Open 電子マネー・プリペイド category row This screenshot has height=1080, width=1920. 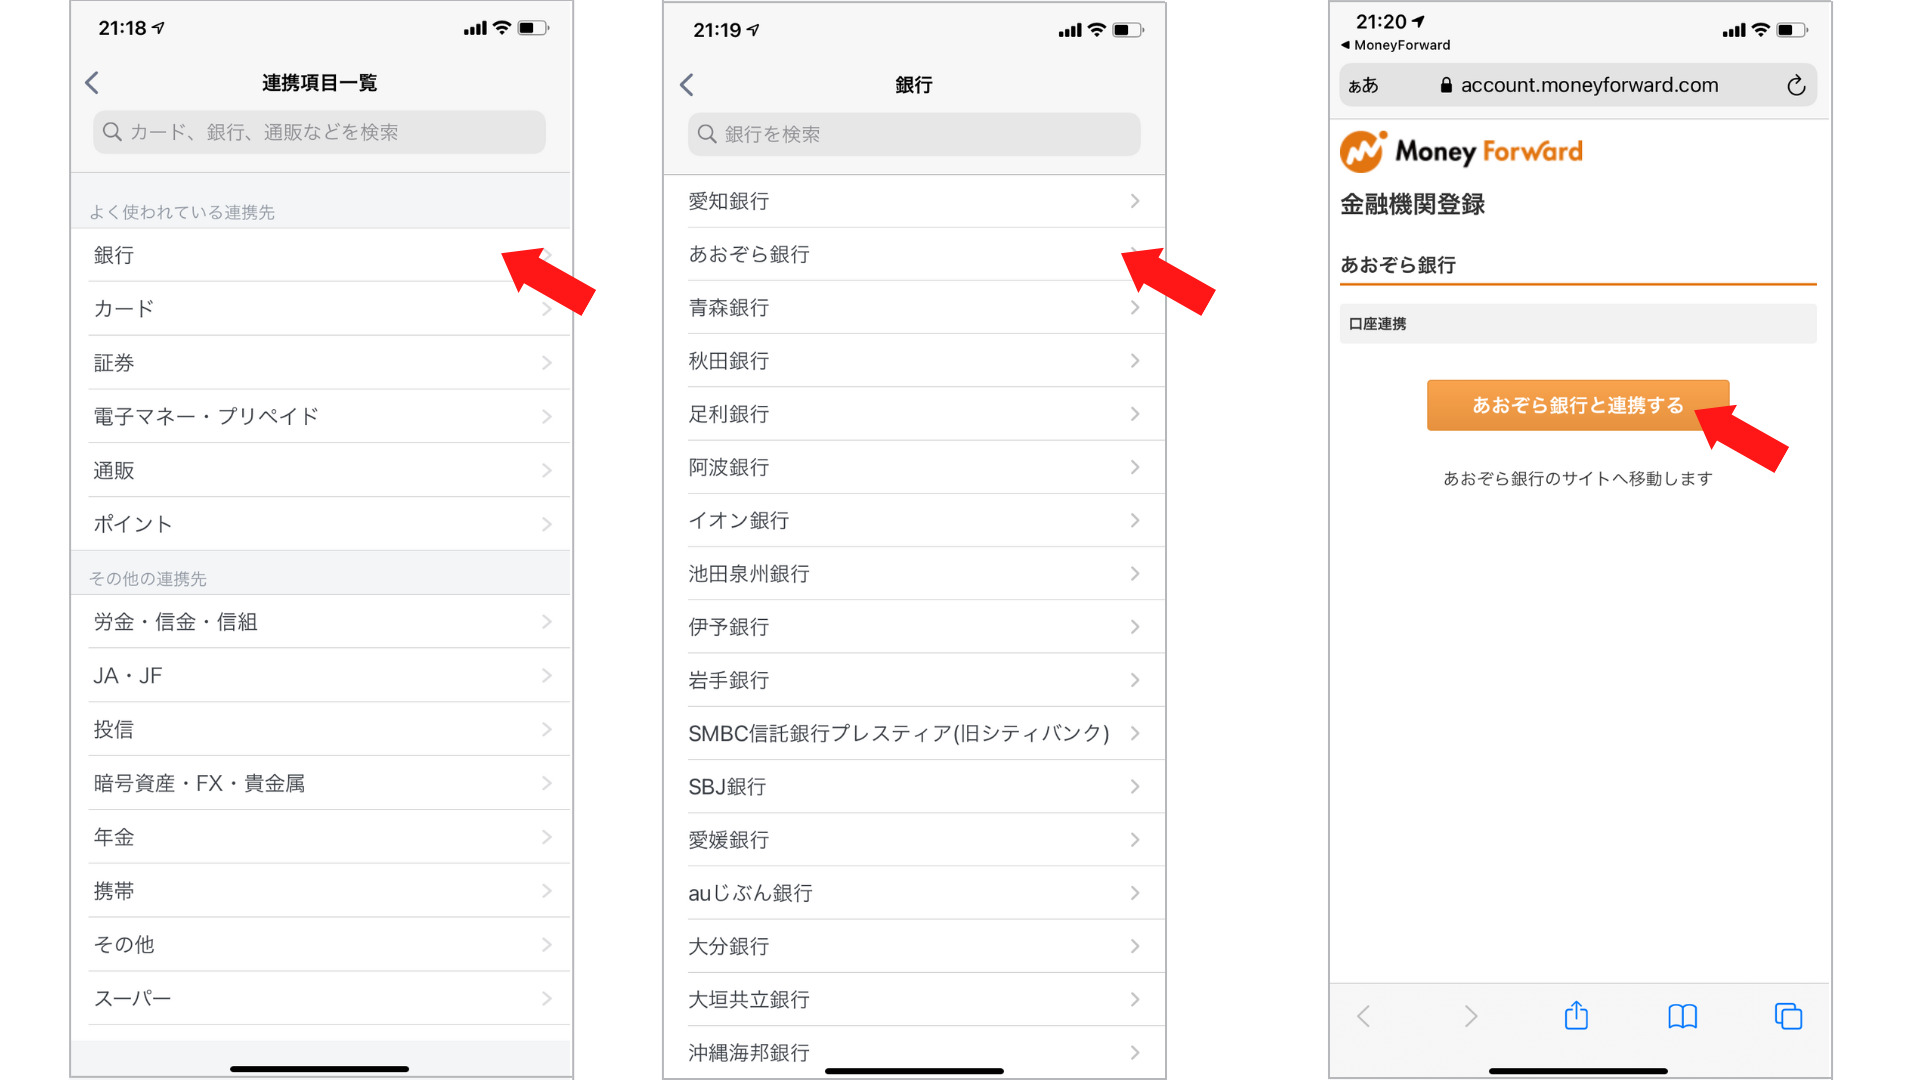point(321,417)
